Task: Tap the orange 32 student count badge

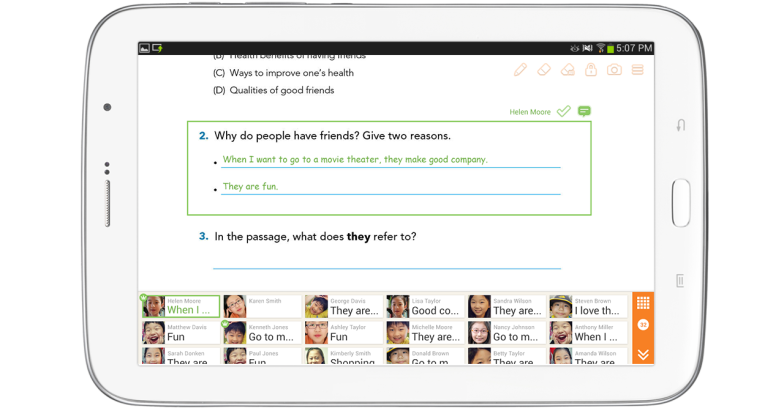Action: pos(643,325)
